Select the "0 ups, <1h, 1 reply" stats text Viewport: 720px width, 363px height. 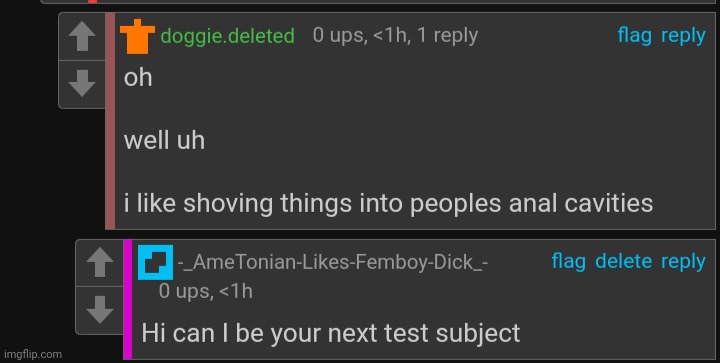click(x=395, y=35)
